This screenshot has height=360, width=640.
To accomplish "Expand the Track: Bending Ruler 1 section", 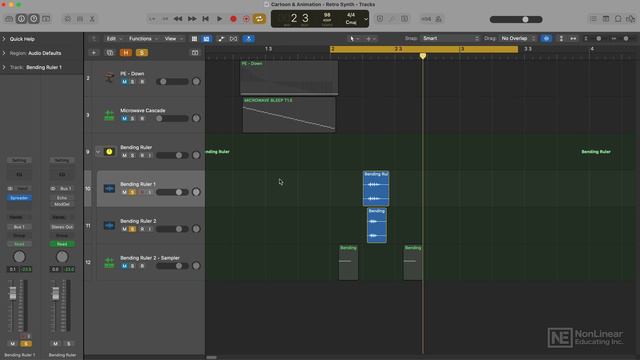I will (x=4, y=67).
